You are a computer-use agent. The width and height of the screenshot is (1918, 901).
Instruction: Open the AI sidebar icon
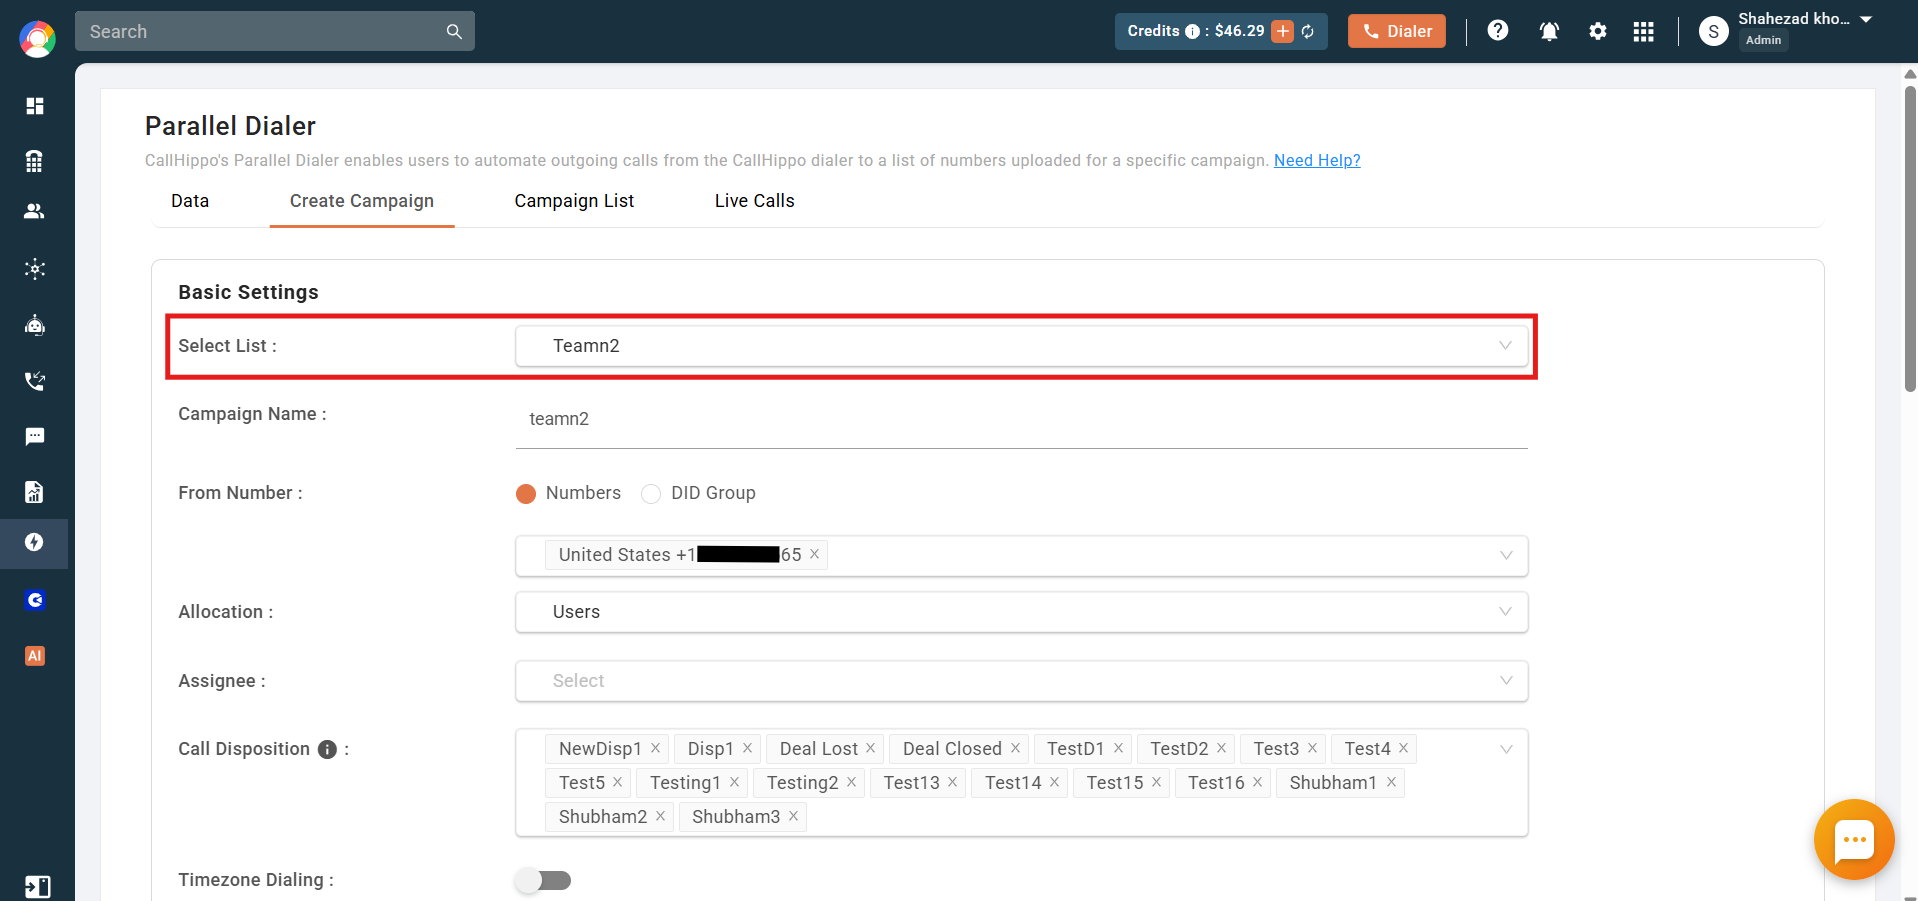click(x=35, y=656)
